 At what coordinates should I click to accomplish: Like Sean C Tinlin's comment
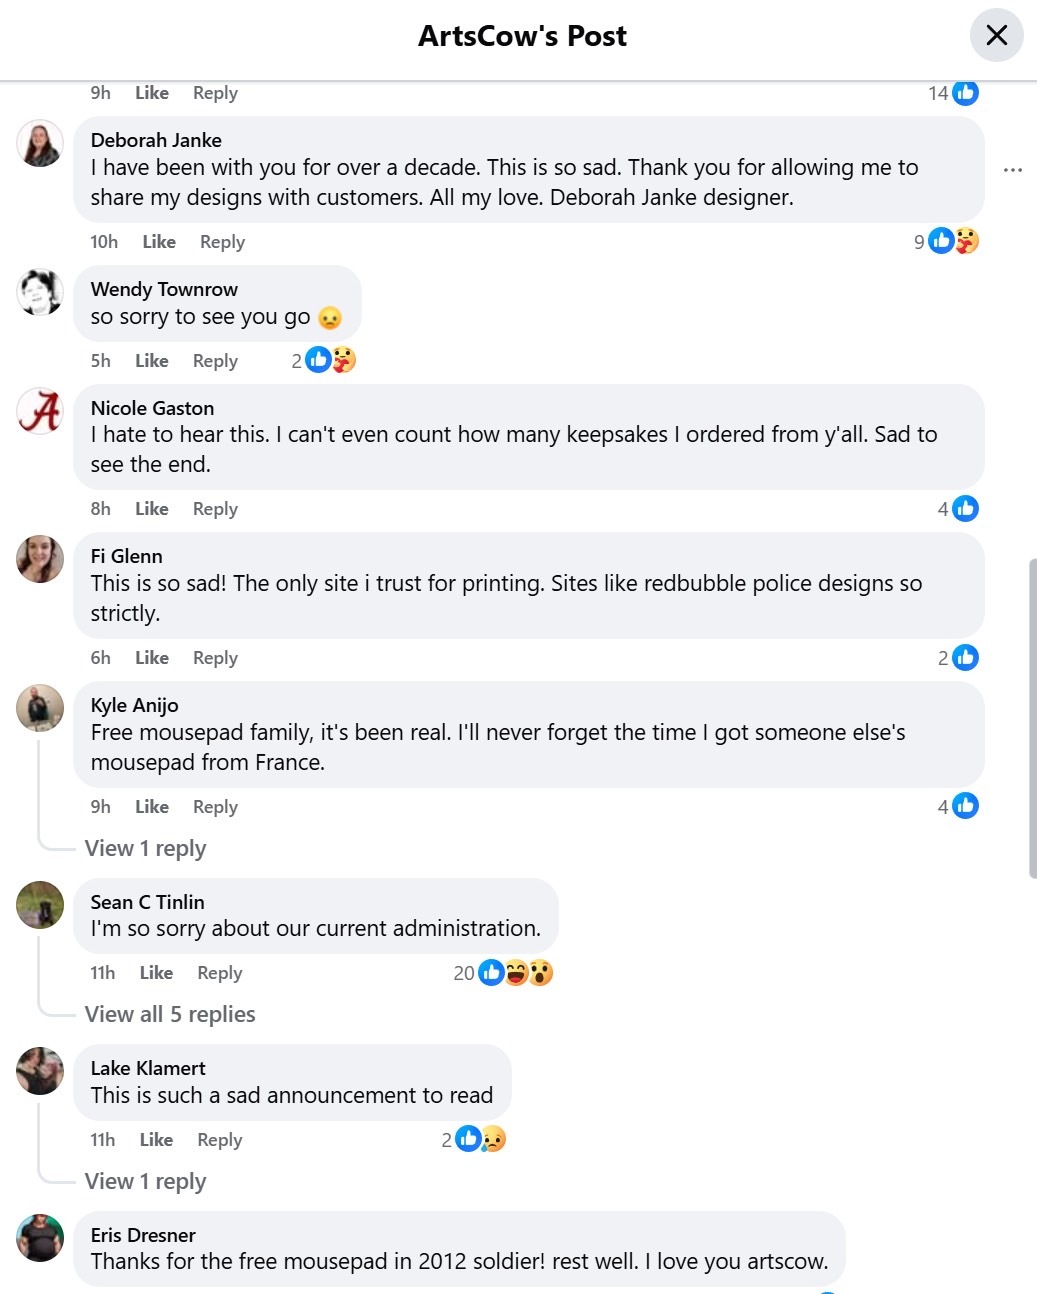(x=156, y=973)
